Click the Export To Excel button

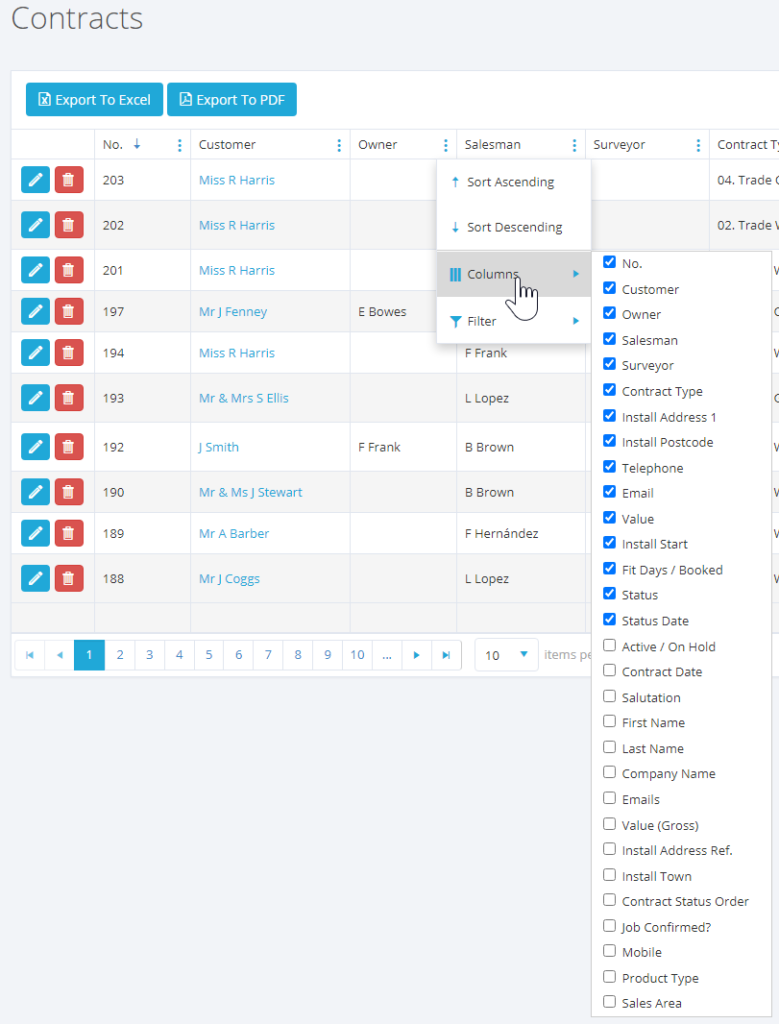click(x=94, y=99)
